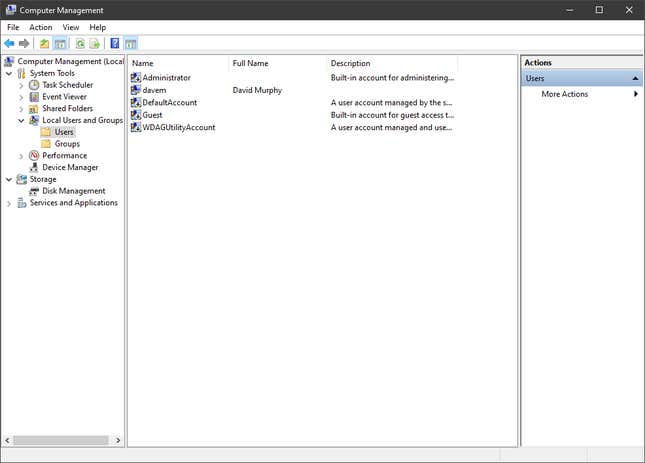Click the DefaultAccount user icon
This screenshot has width=645, height=463.
[x=135, y=102]
